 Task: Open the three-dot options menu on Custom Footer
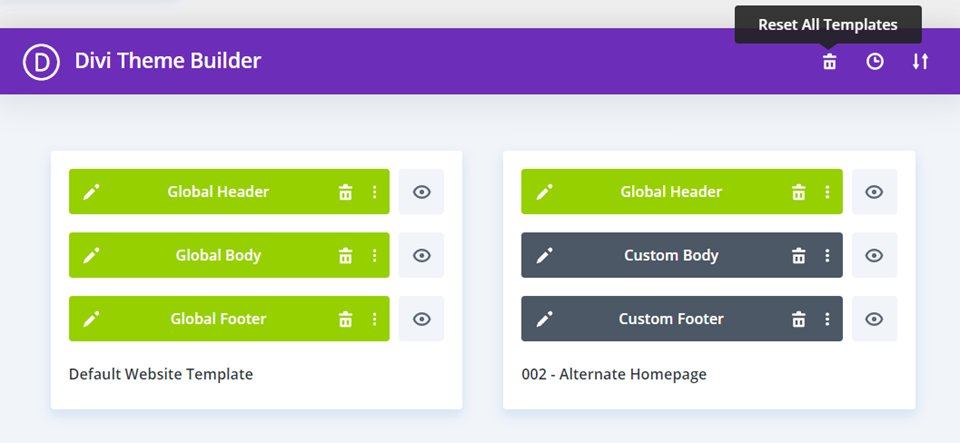(x=827, y=320)
